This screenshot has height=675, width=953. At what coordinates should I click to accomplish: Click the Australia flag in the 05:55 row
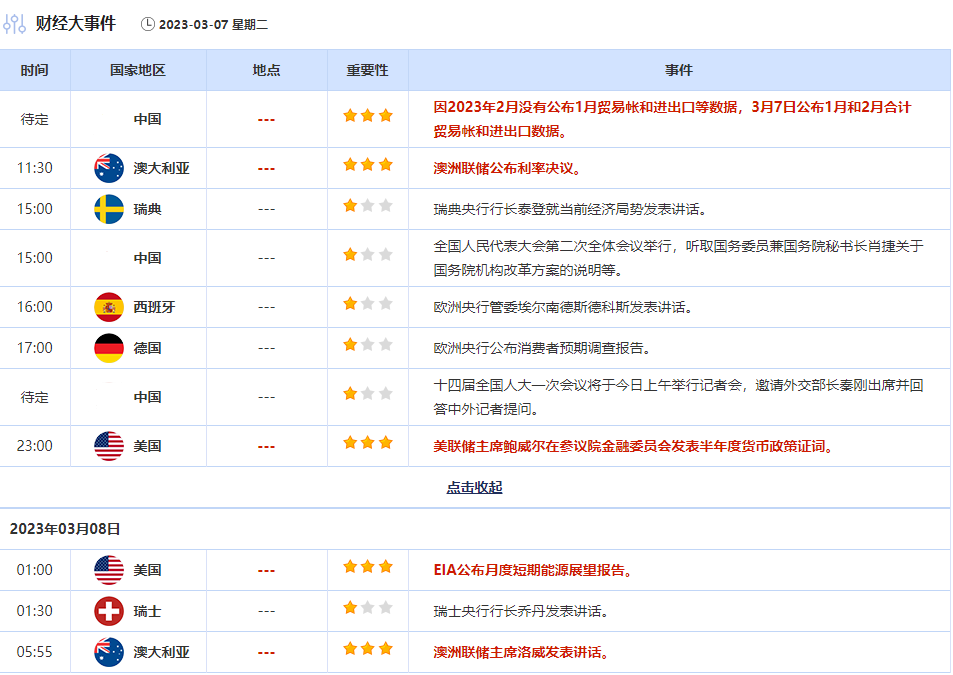[x=109, y=652]
